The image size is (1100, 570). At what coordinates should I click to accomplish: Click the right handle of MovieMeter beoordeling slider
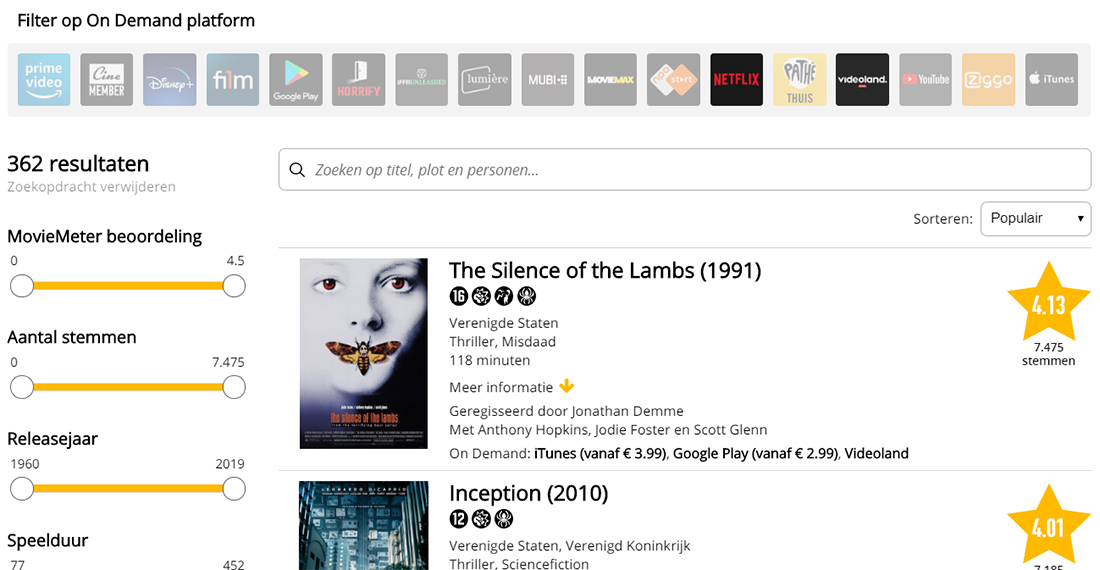click(x=234, y=286)
